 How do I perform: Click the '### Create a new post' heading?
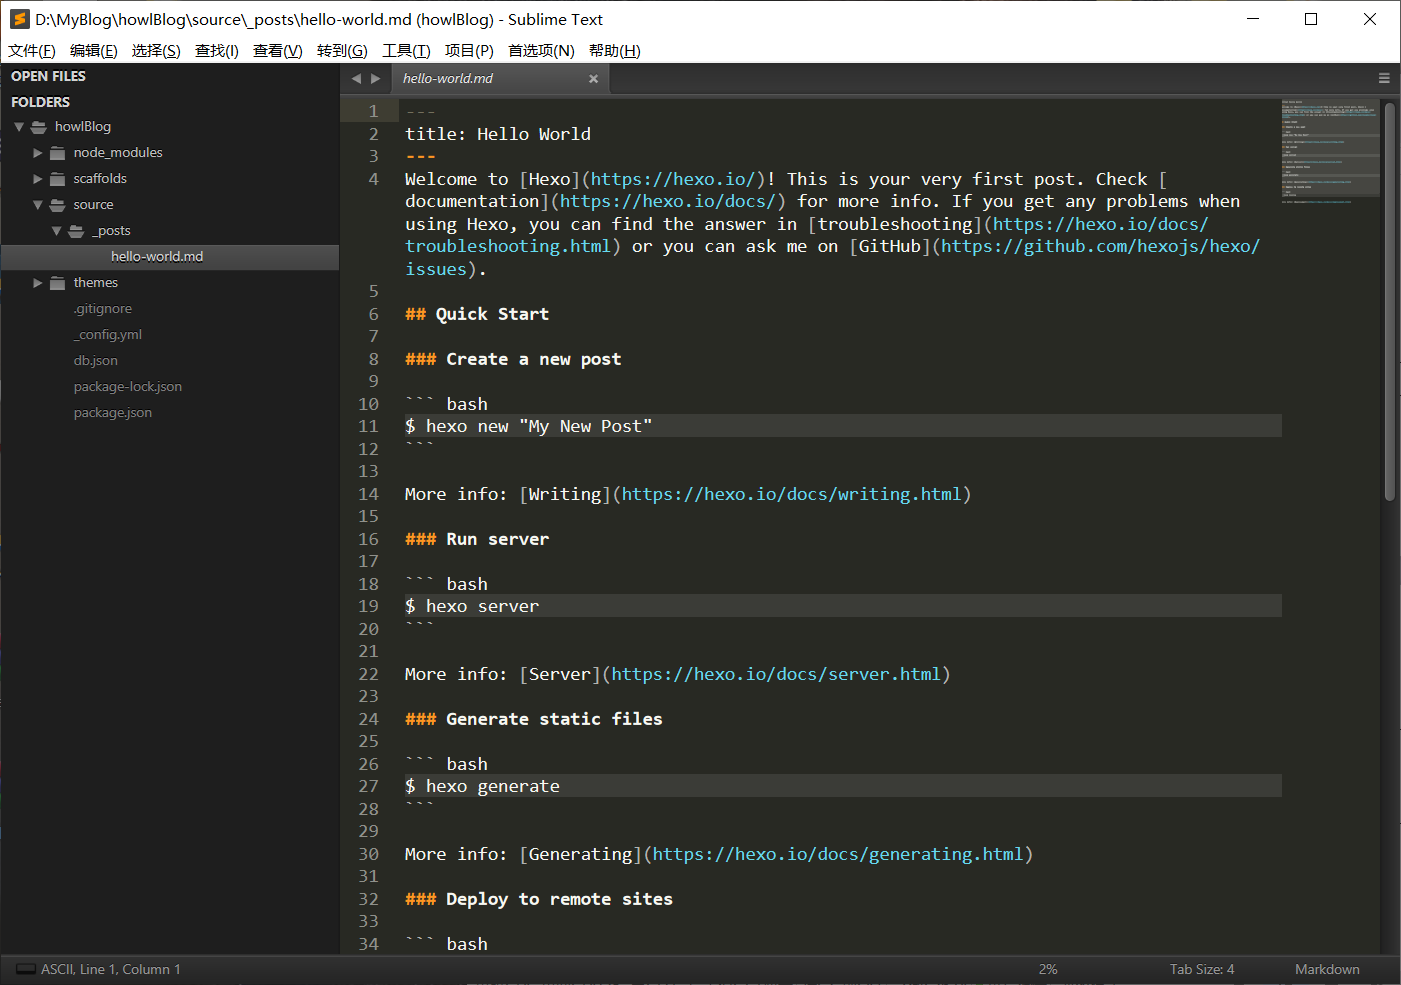click(x=513, y=359)
